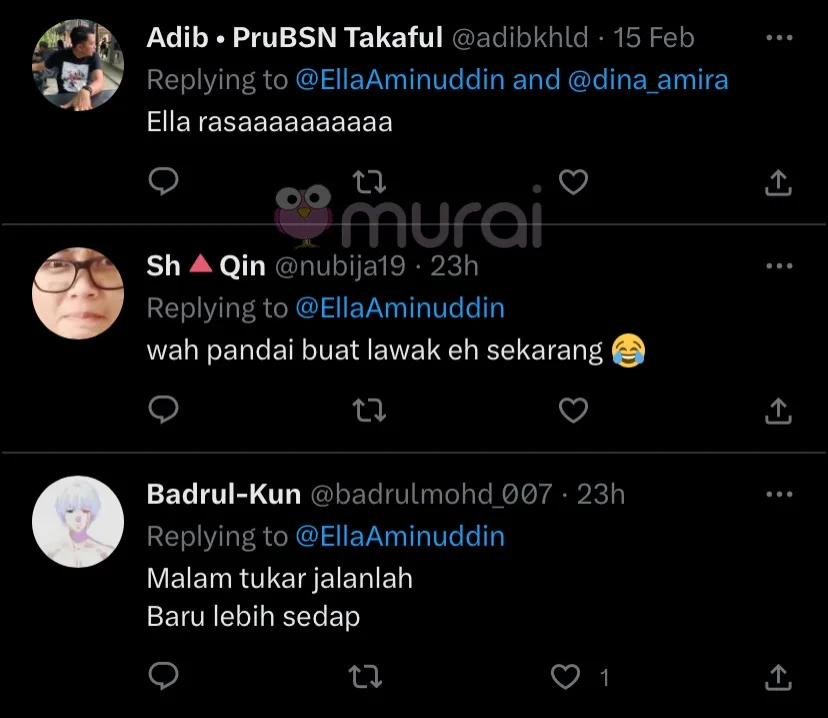Screen dimensions: 828x718
Task: View Adib's profile picture
Action: (78, 65)
